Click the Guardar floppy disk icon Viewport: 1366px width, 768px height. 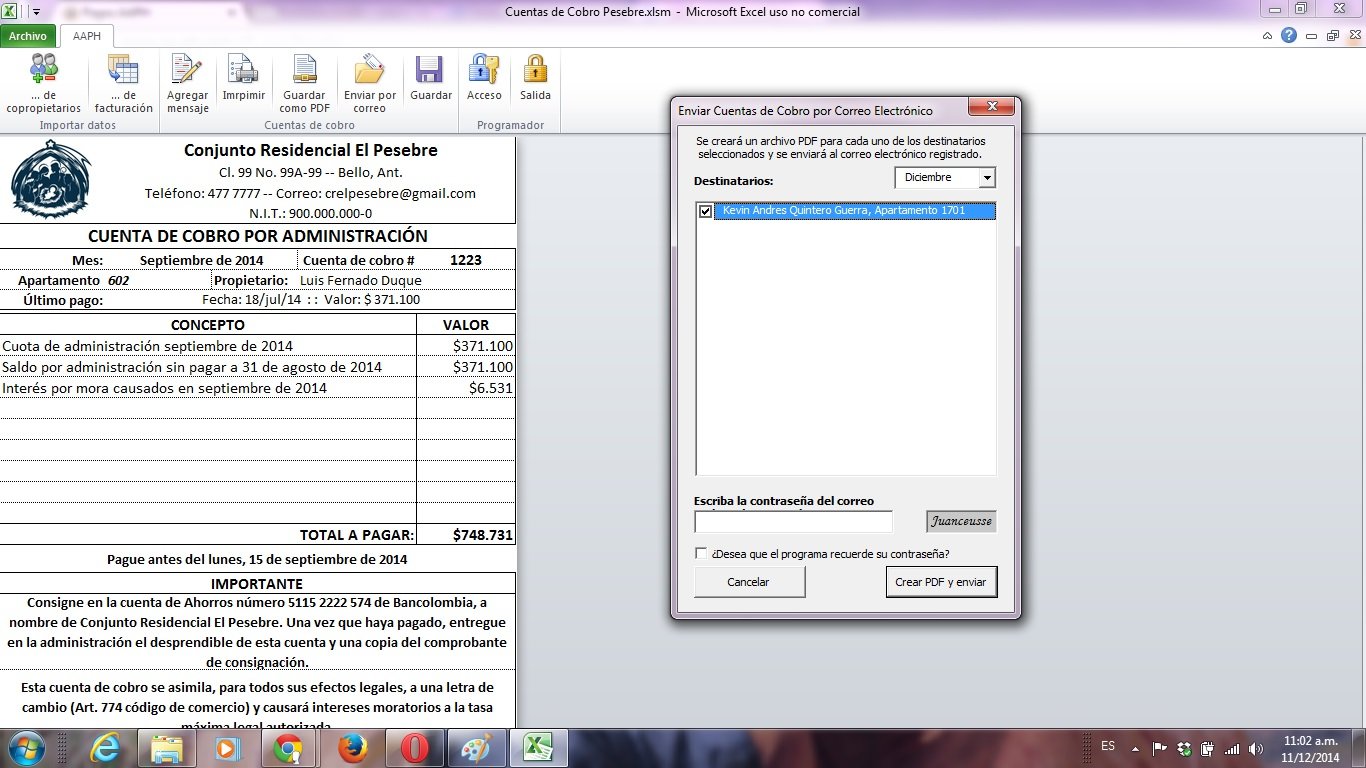click(430, 71)
